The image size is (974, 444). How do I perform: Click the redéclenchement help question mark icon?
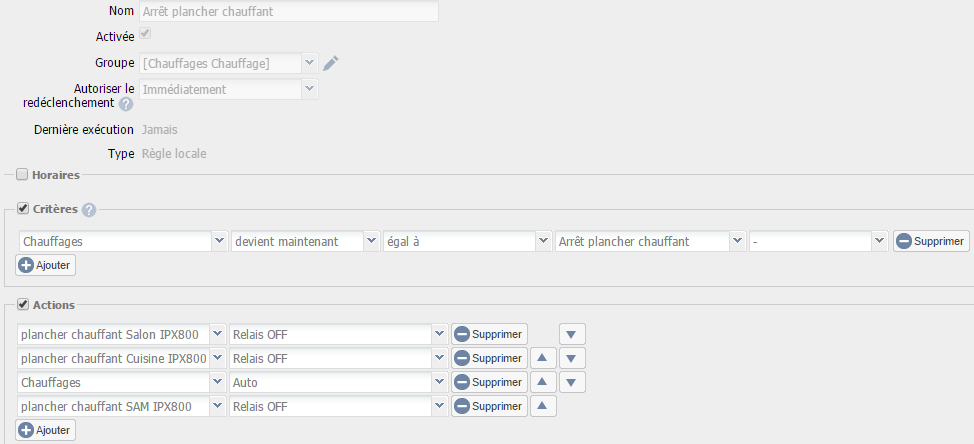pyautogui.click(x=126, y=104)
